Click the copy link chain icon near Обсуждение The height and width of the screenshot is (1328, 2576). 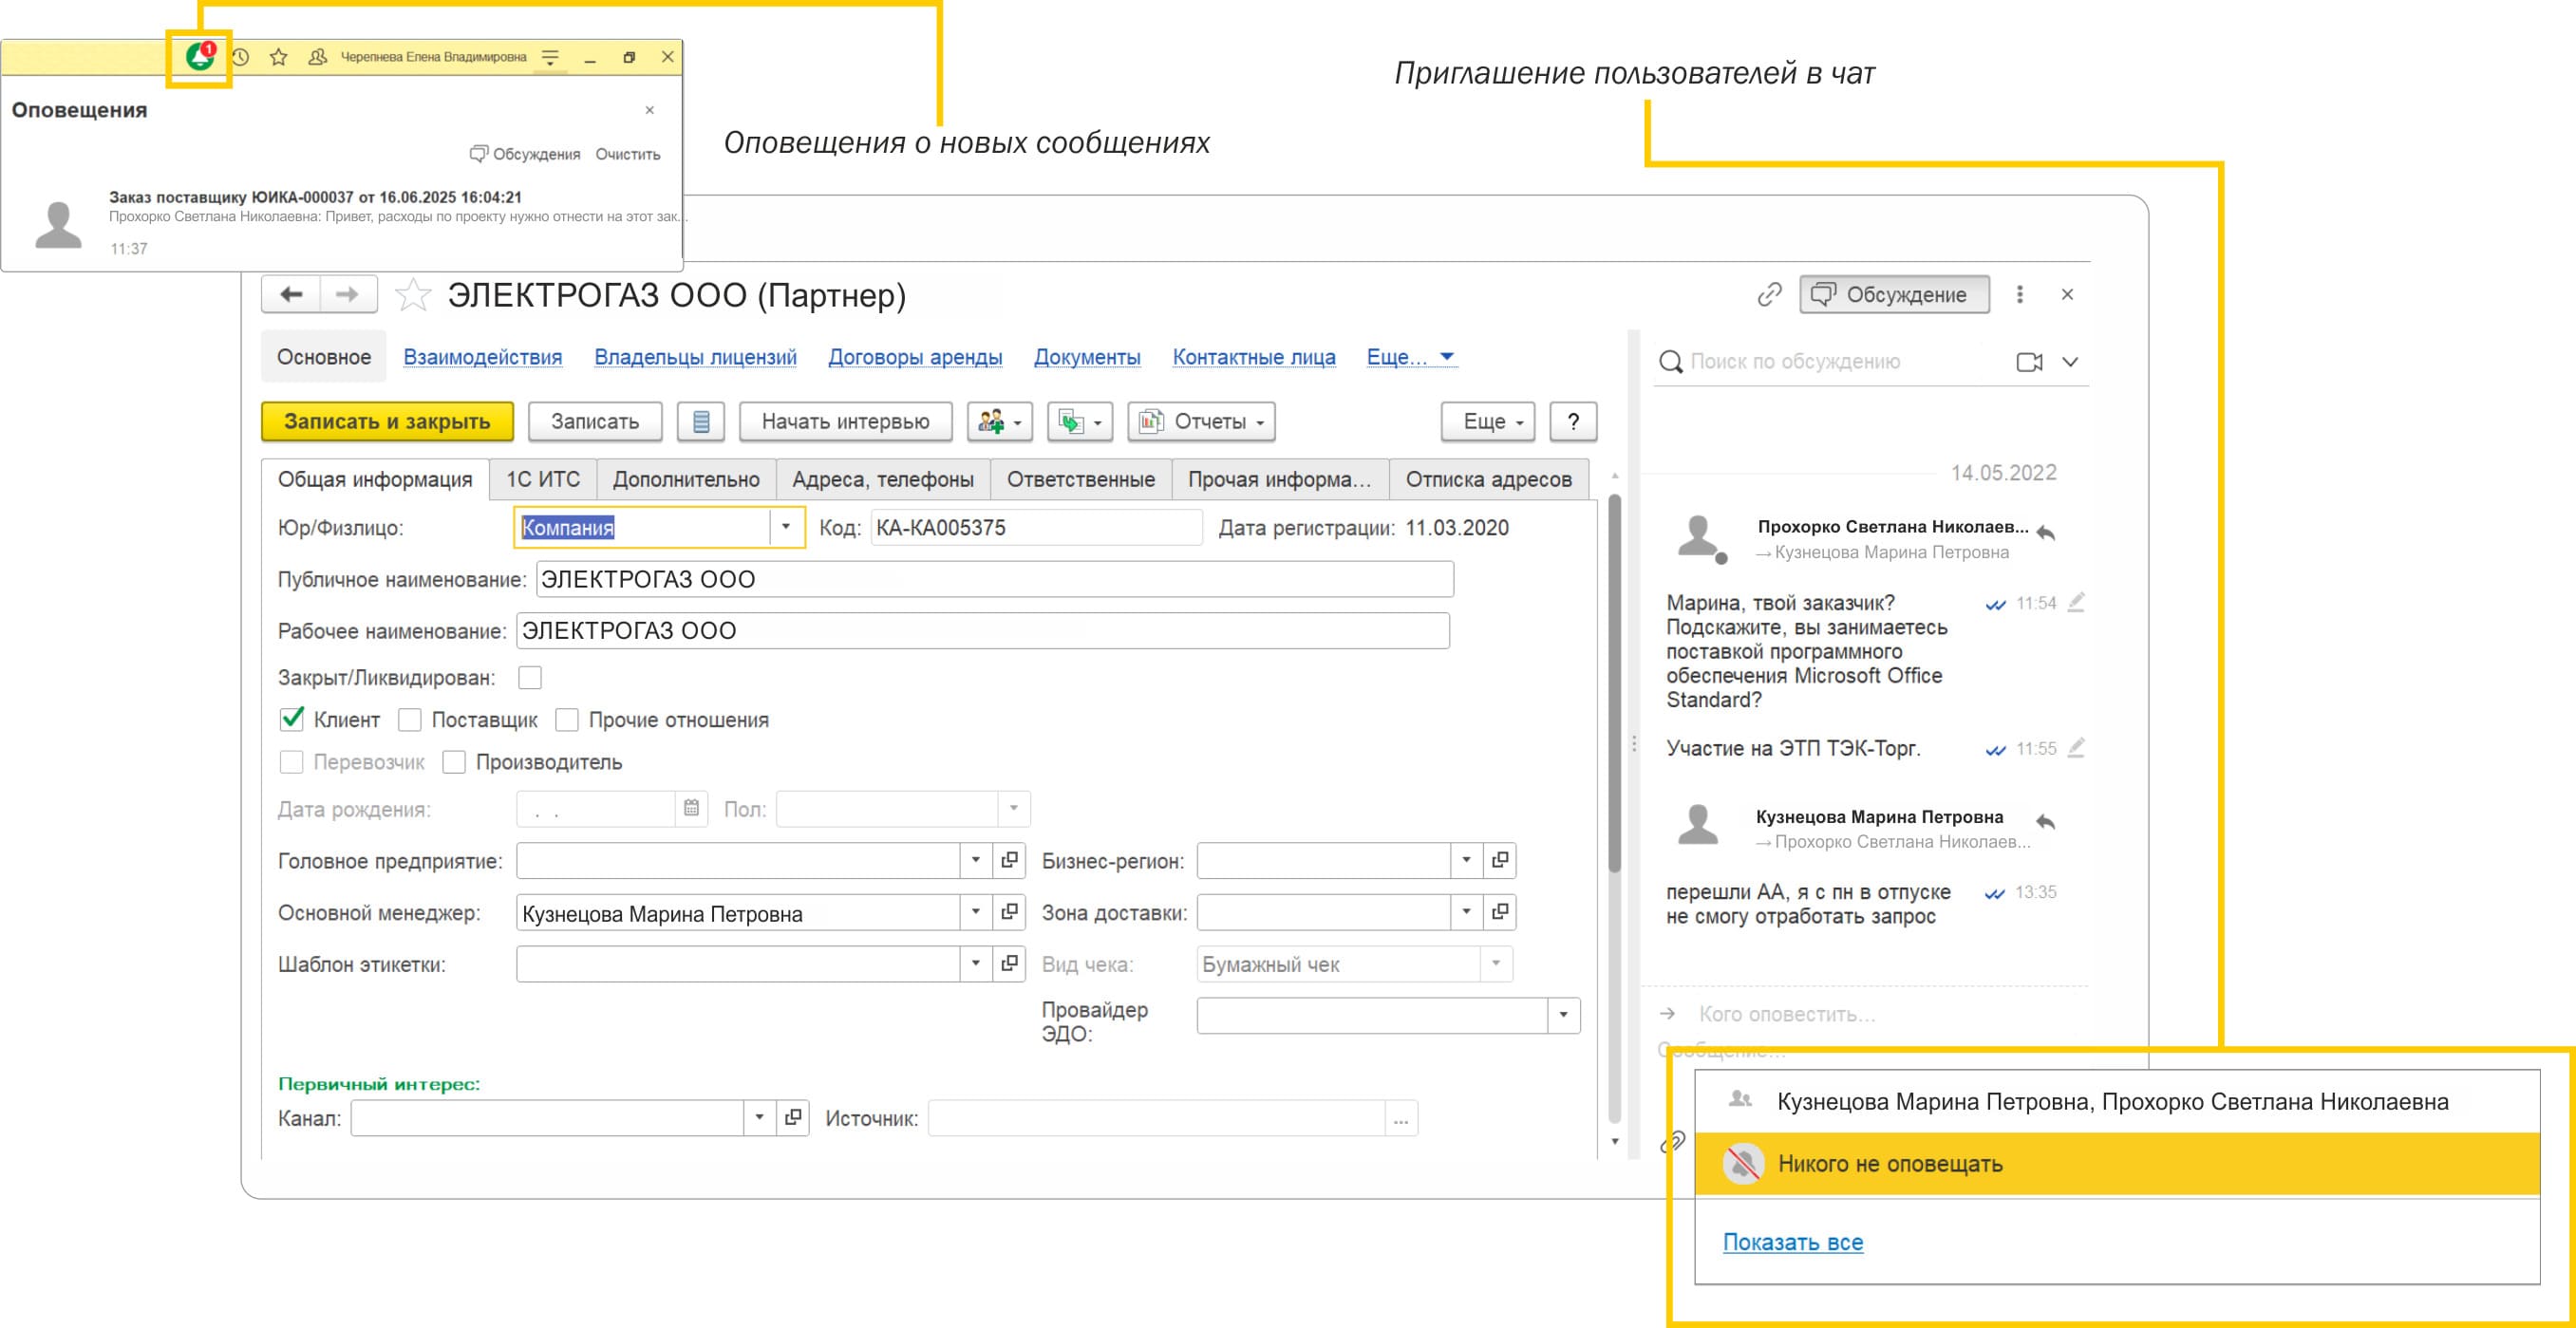click(1769, 294)
